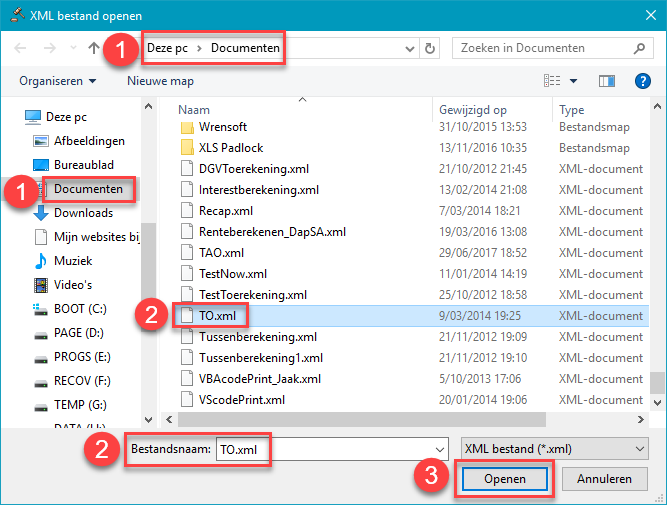
Task: Sort by Gewijzigd op column header
Action: point(473,110)
